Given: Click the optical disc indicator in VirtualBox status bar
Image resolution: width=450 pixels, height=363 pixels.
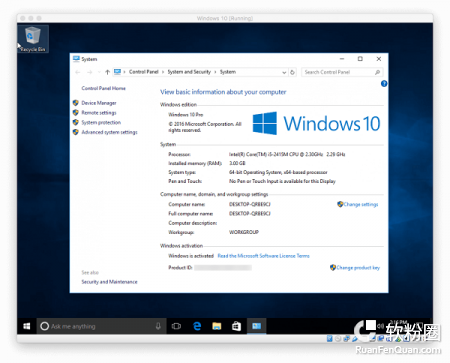Looking at the screenshot, I should pos(338,339).
